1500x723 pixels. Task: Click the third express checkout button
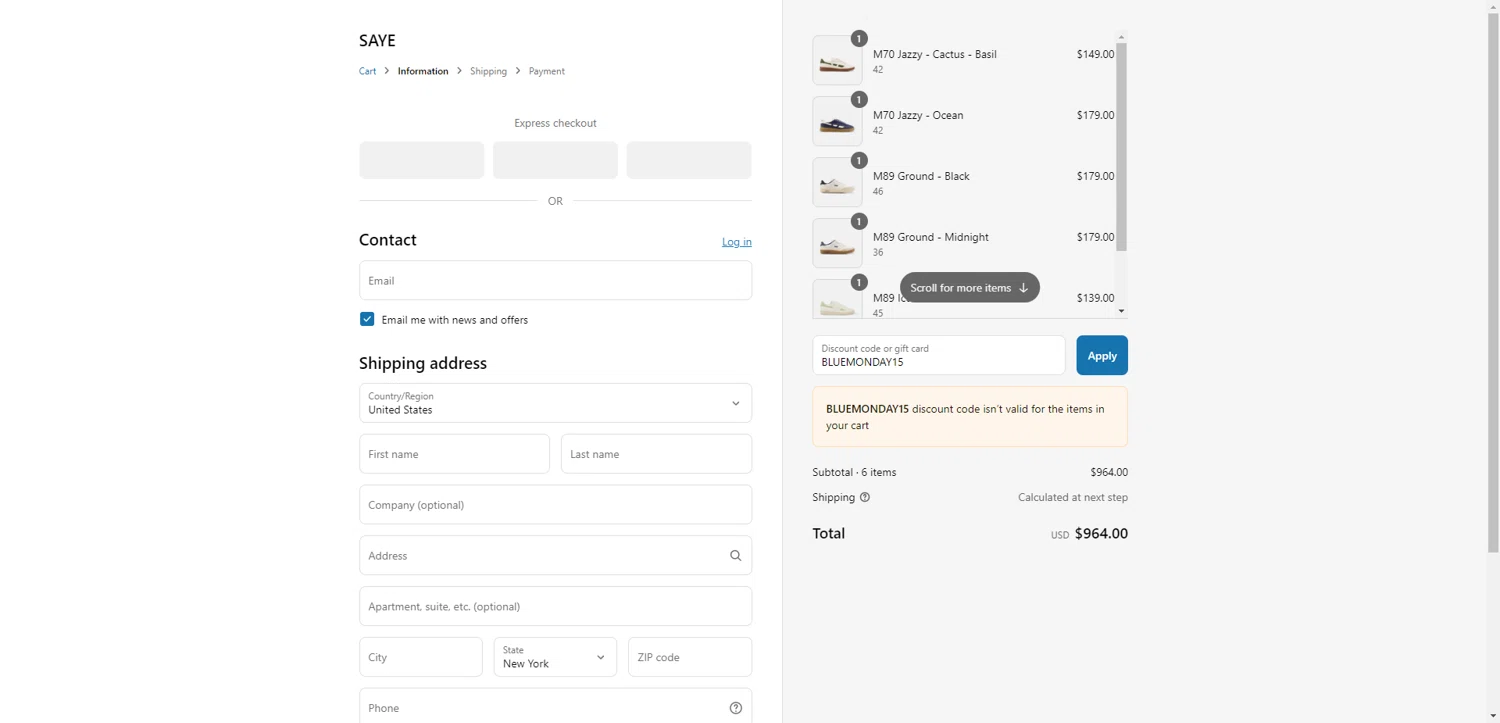pos(689,160)
